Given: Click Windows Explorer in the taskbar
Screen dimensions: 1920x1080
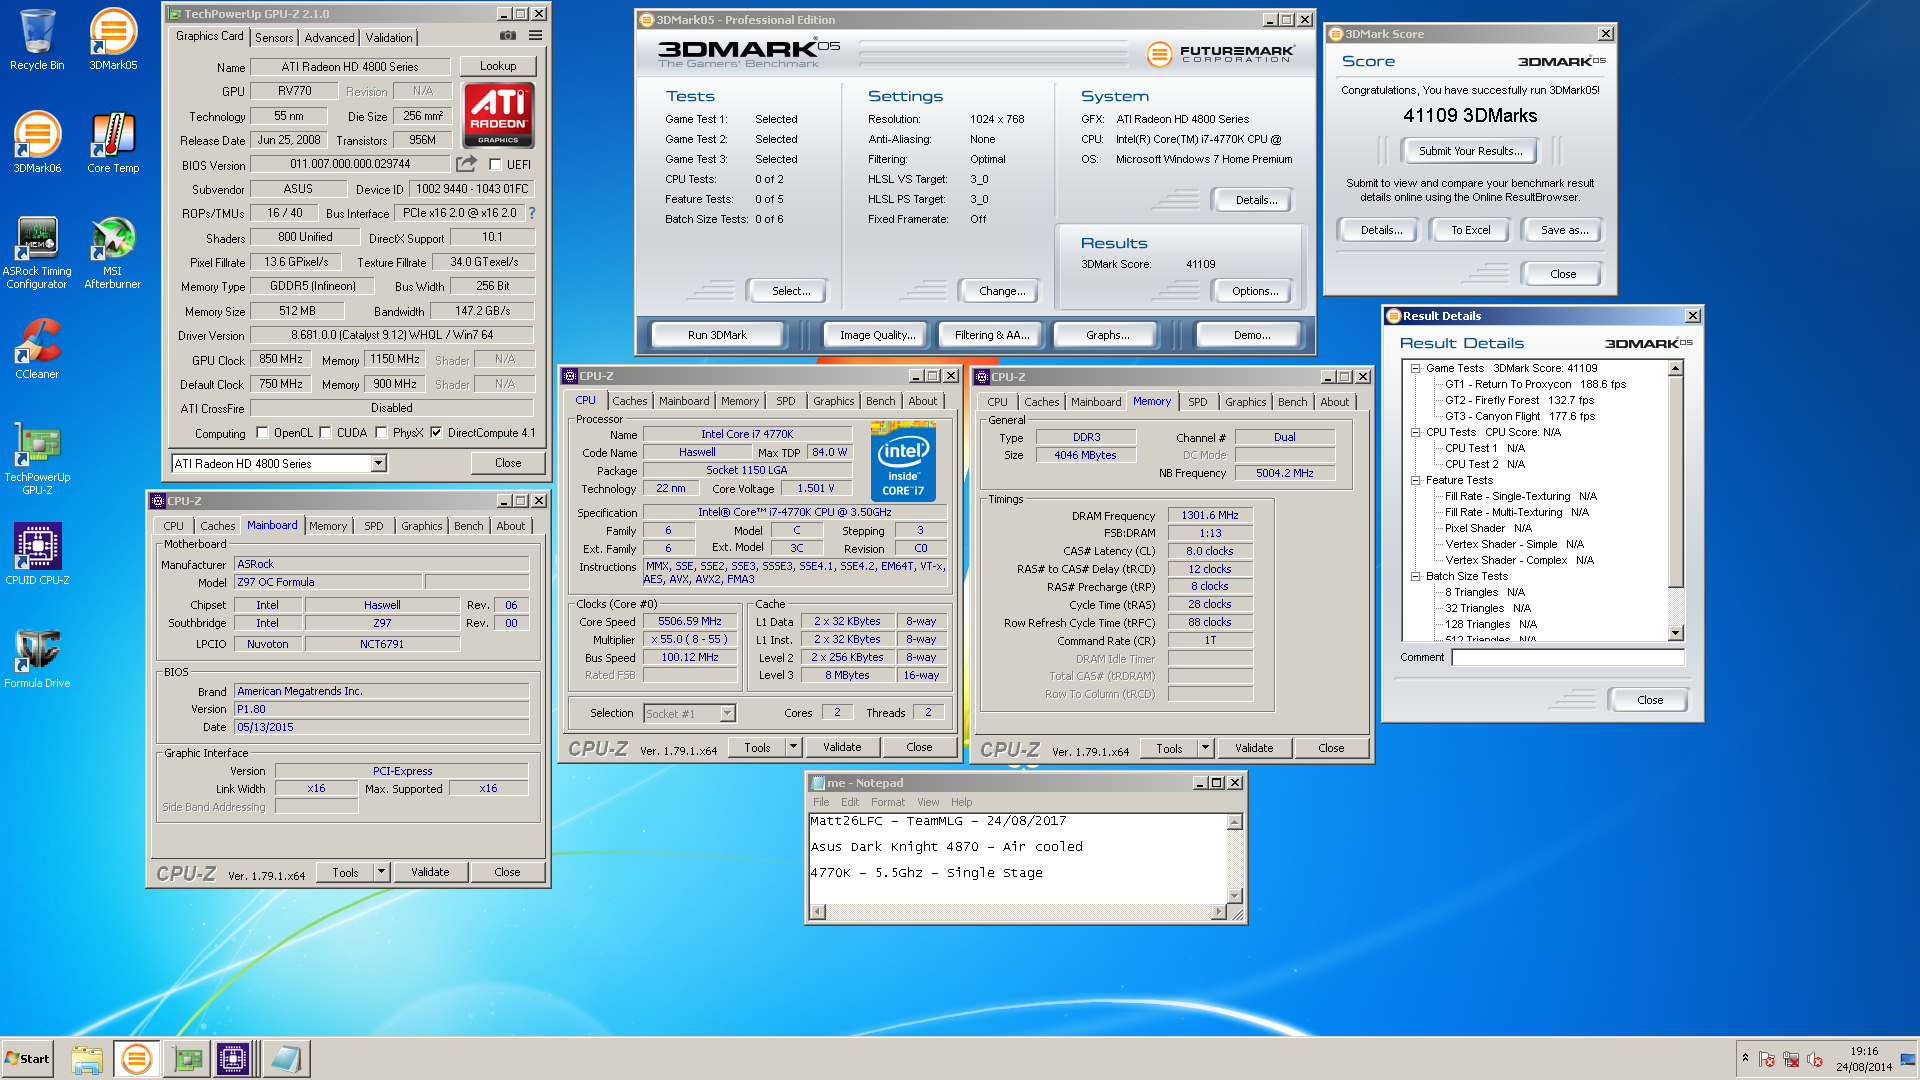Looking at the screenshot, I should 87,1059.
